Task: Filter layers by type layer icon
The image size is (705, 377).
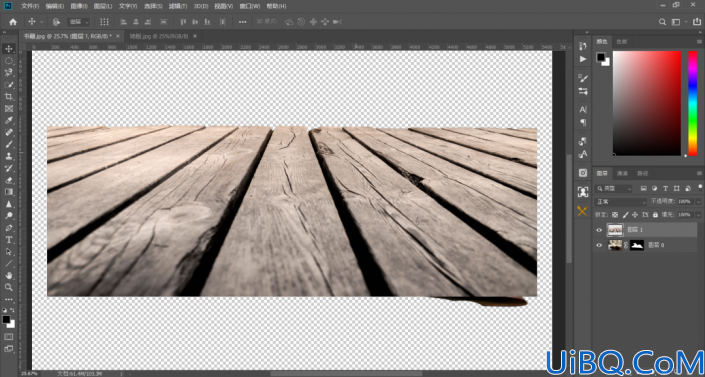Action: pos(665,188)
